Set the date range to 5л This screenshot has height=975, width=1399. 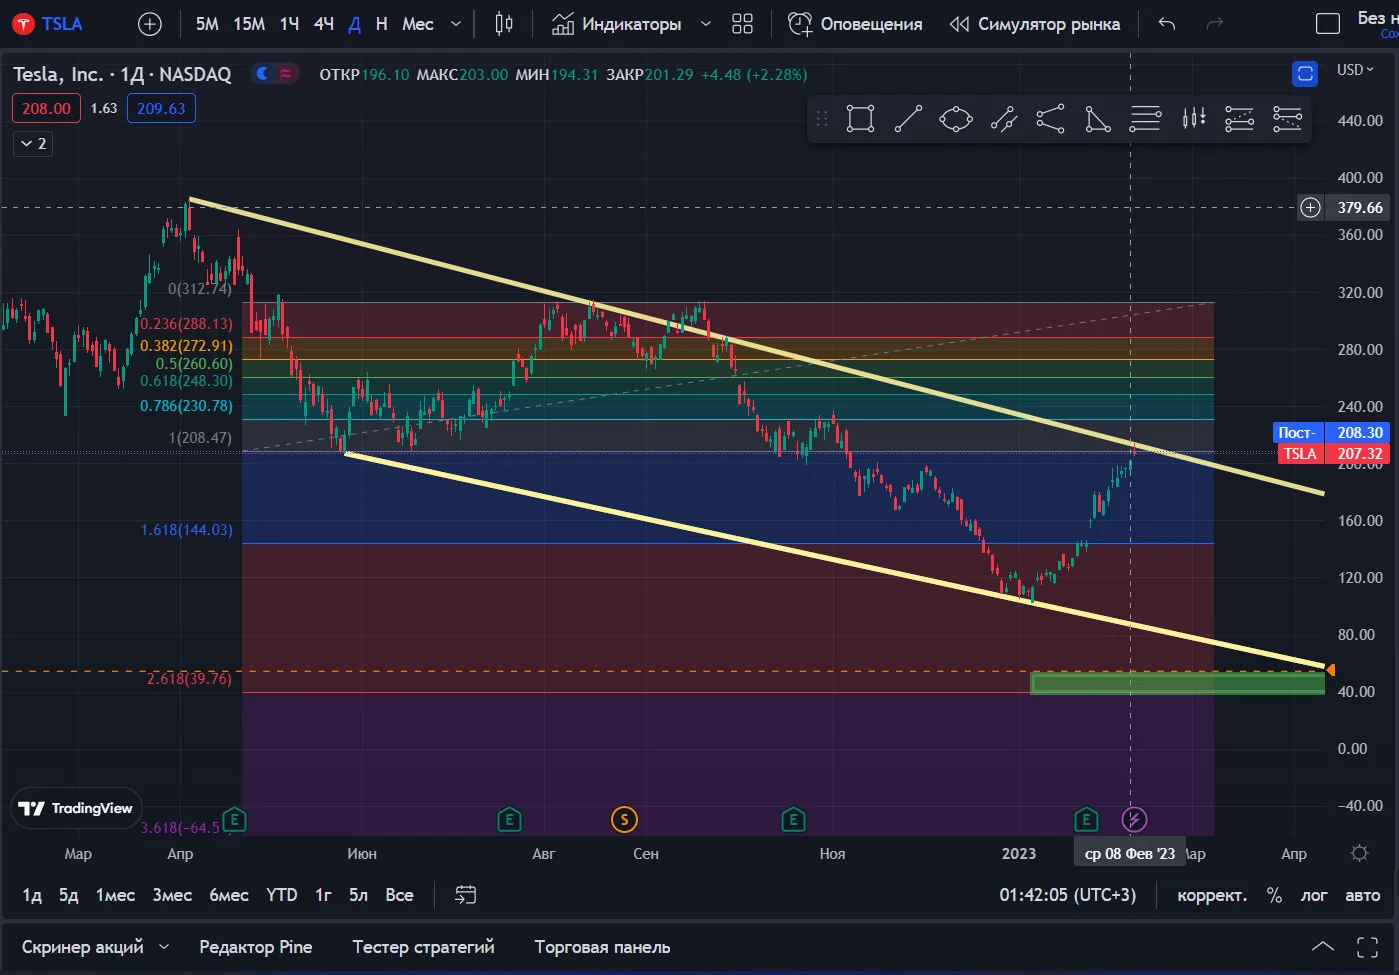(x=358, y=895)
